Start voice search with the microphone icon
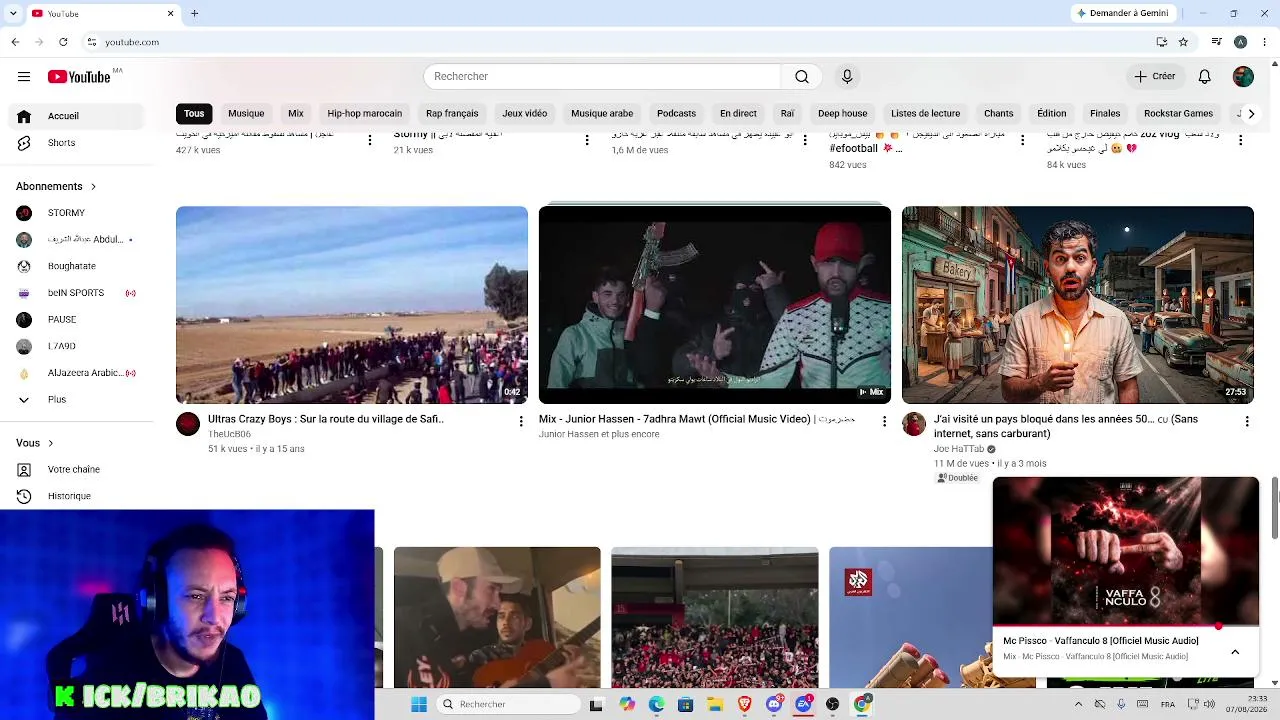The height and width of the screenshot is (720, 1280). 847,77
